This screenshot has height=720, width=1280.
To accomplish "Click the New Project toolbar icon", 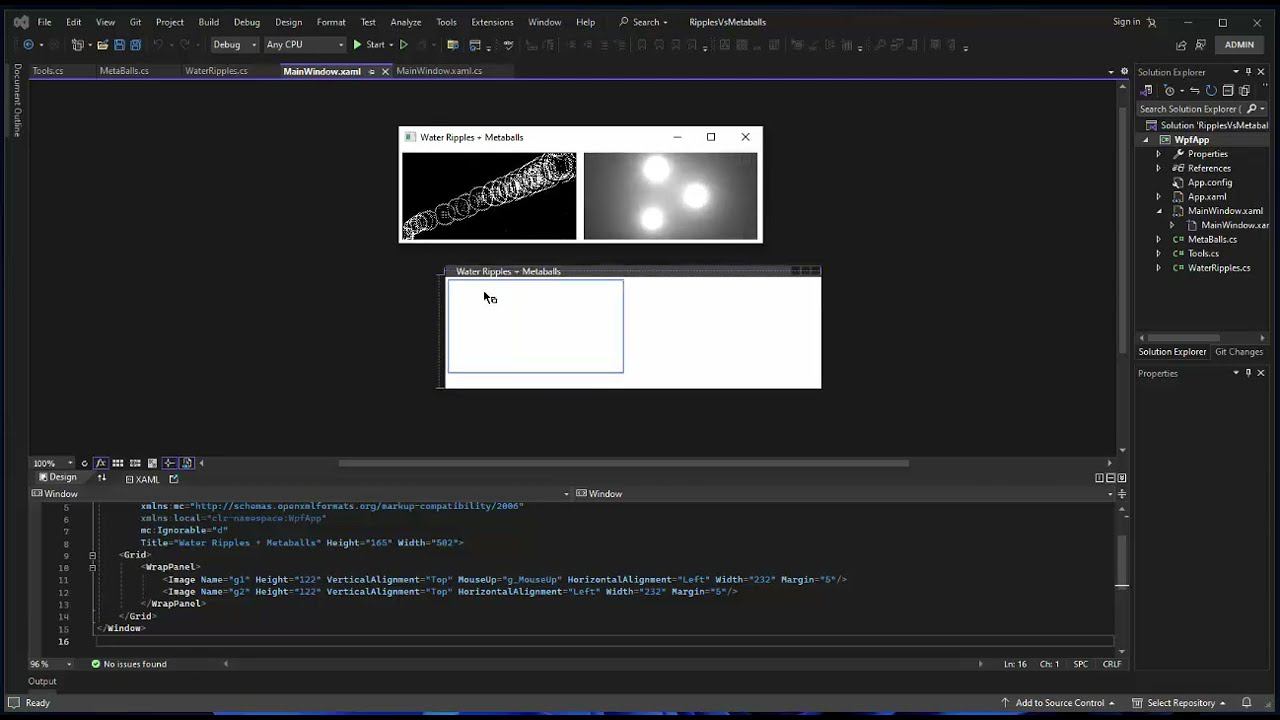I will tap(77, 45).
